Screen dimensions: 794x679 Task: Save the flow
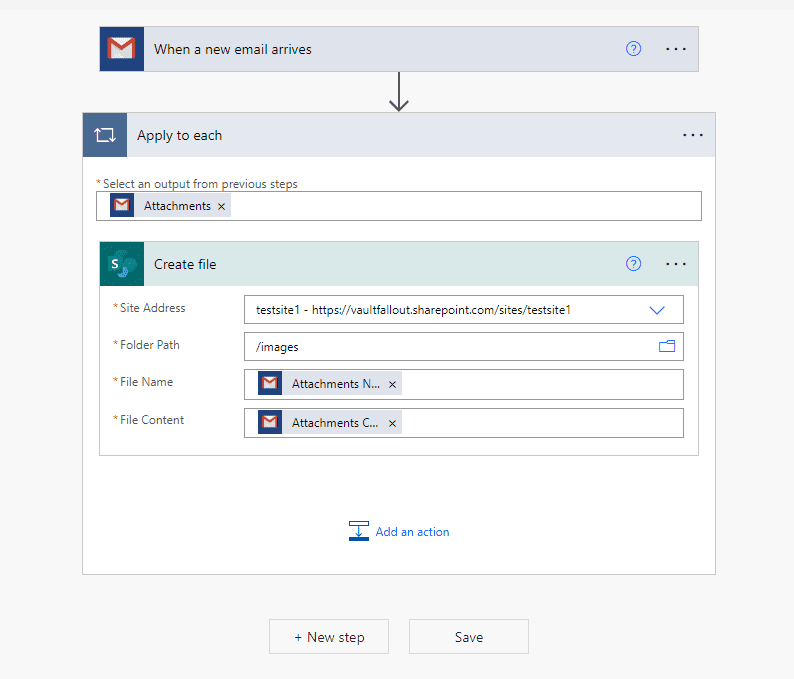pos(468,637)
